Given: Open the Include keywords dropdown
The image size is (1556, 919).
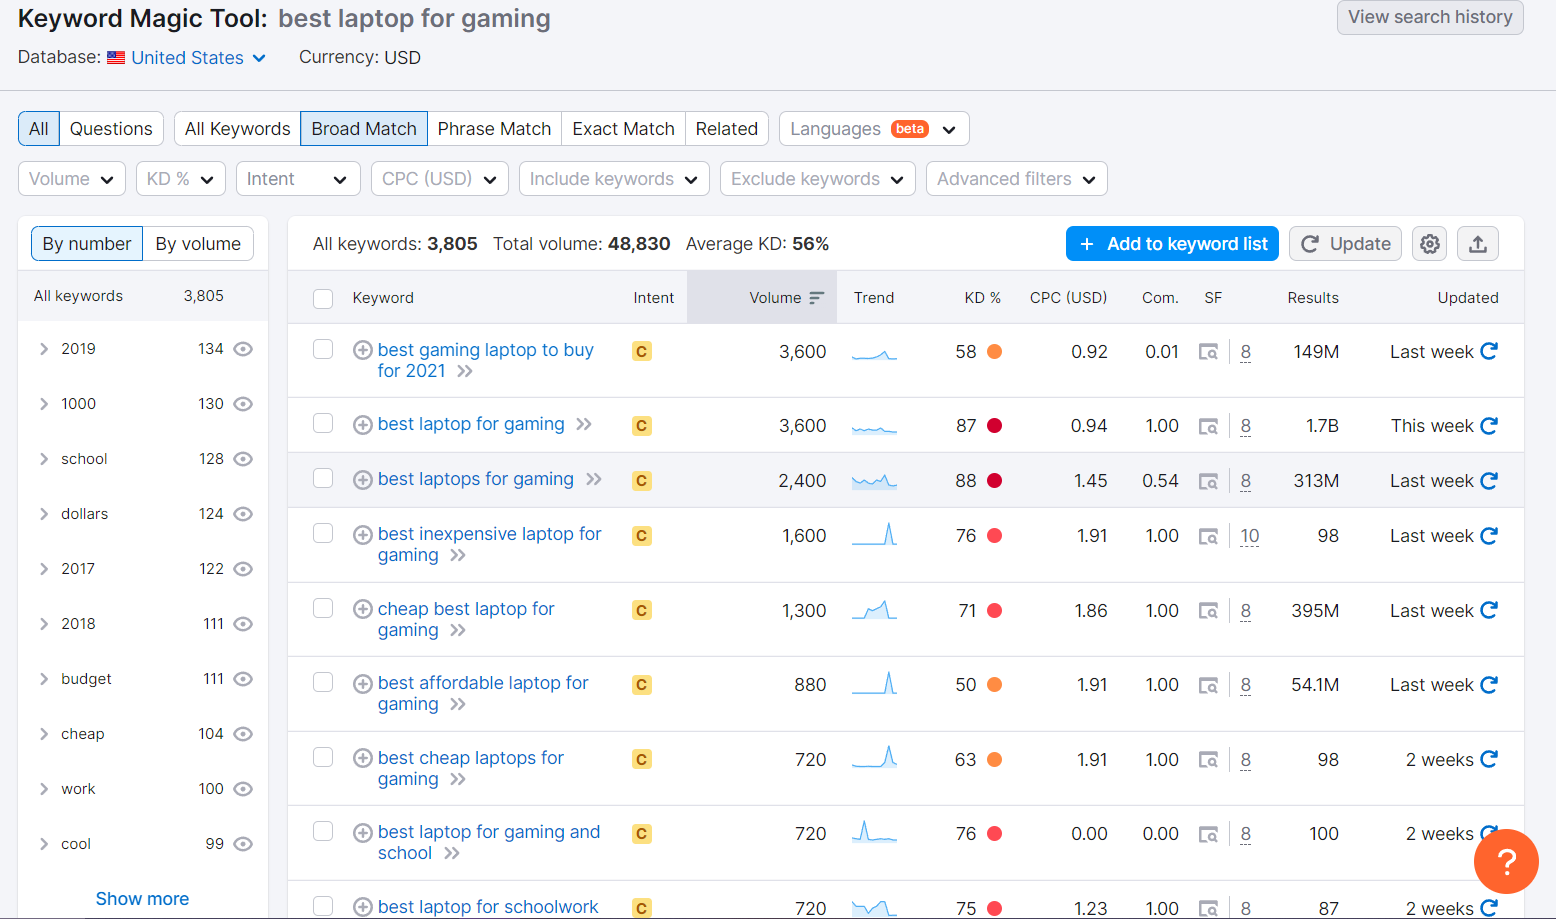Looking at the screenshot, I should click(614, 179).
